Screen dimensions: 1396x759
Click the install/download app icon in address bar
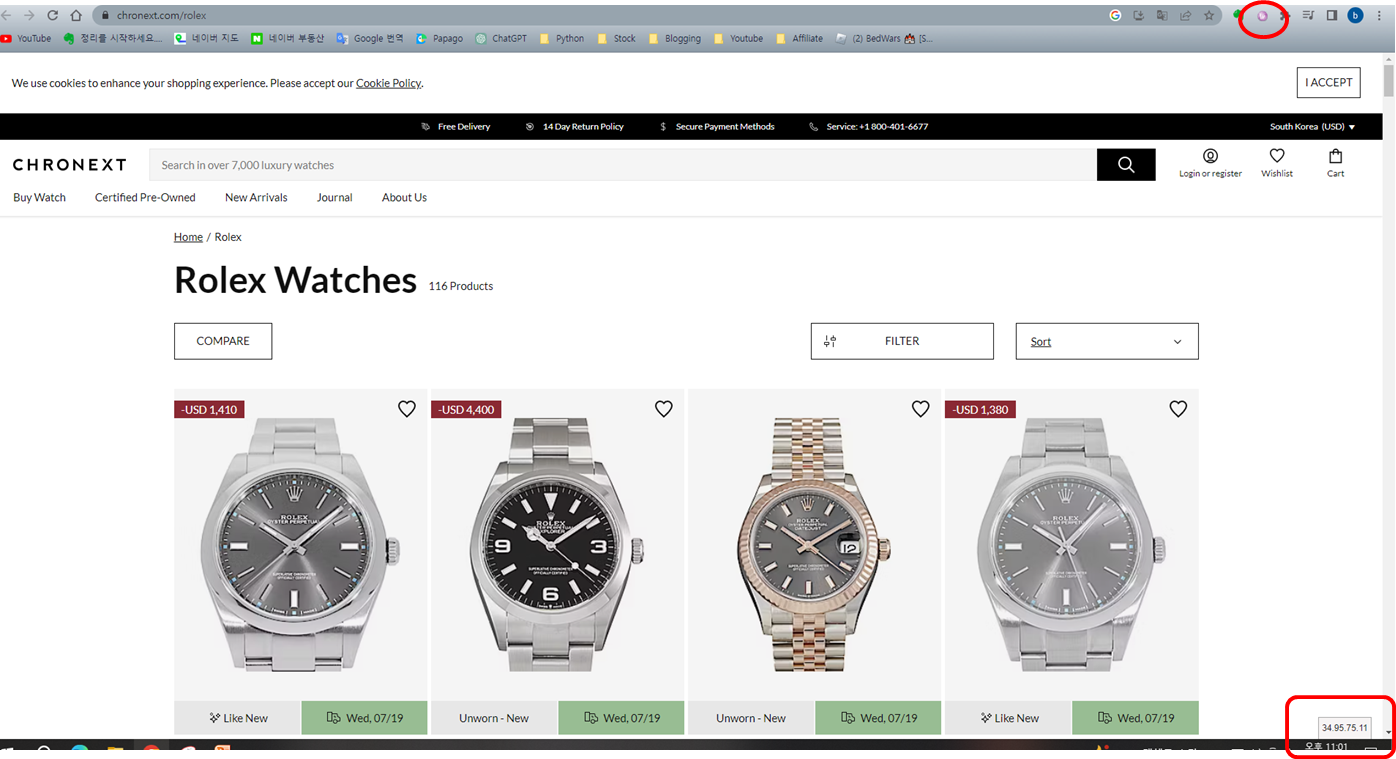[x=1139, y=16]
